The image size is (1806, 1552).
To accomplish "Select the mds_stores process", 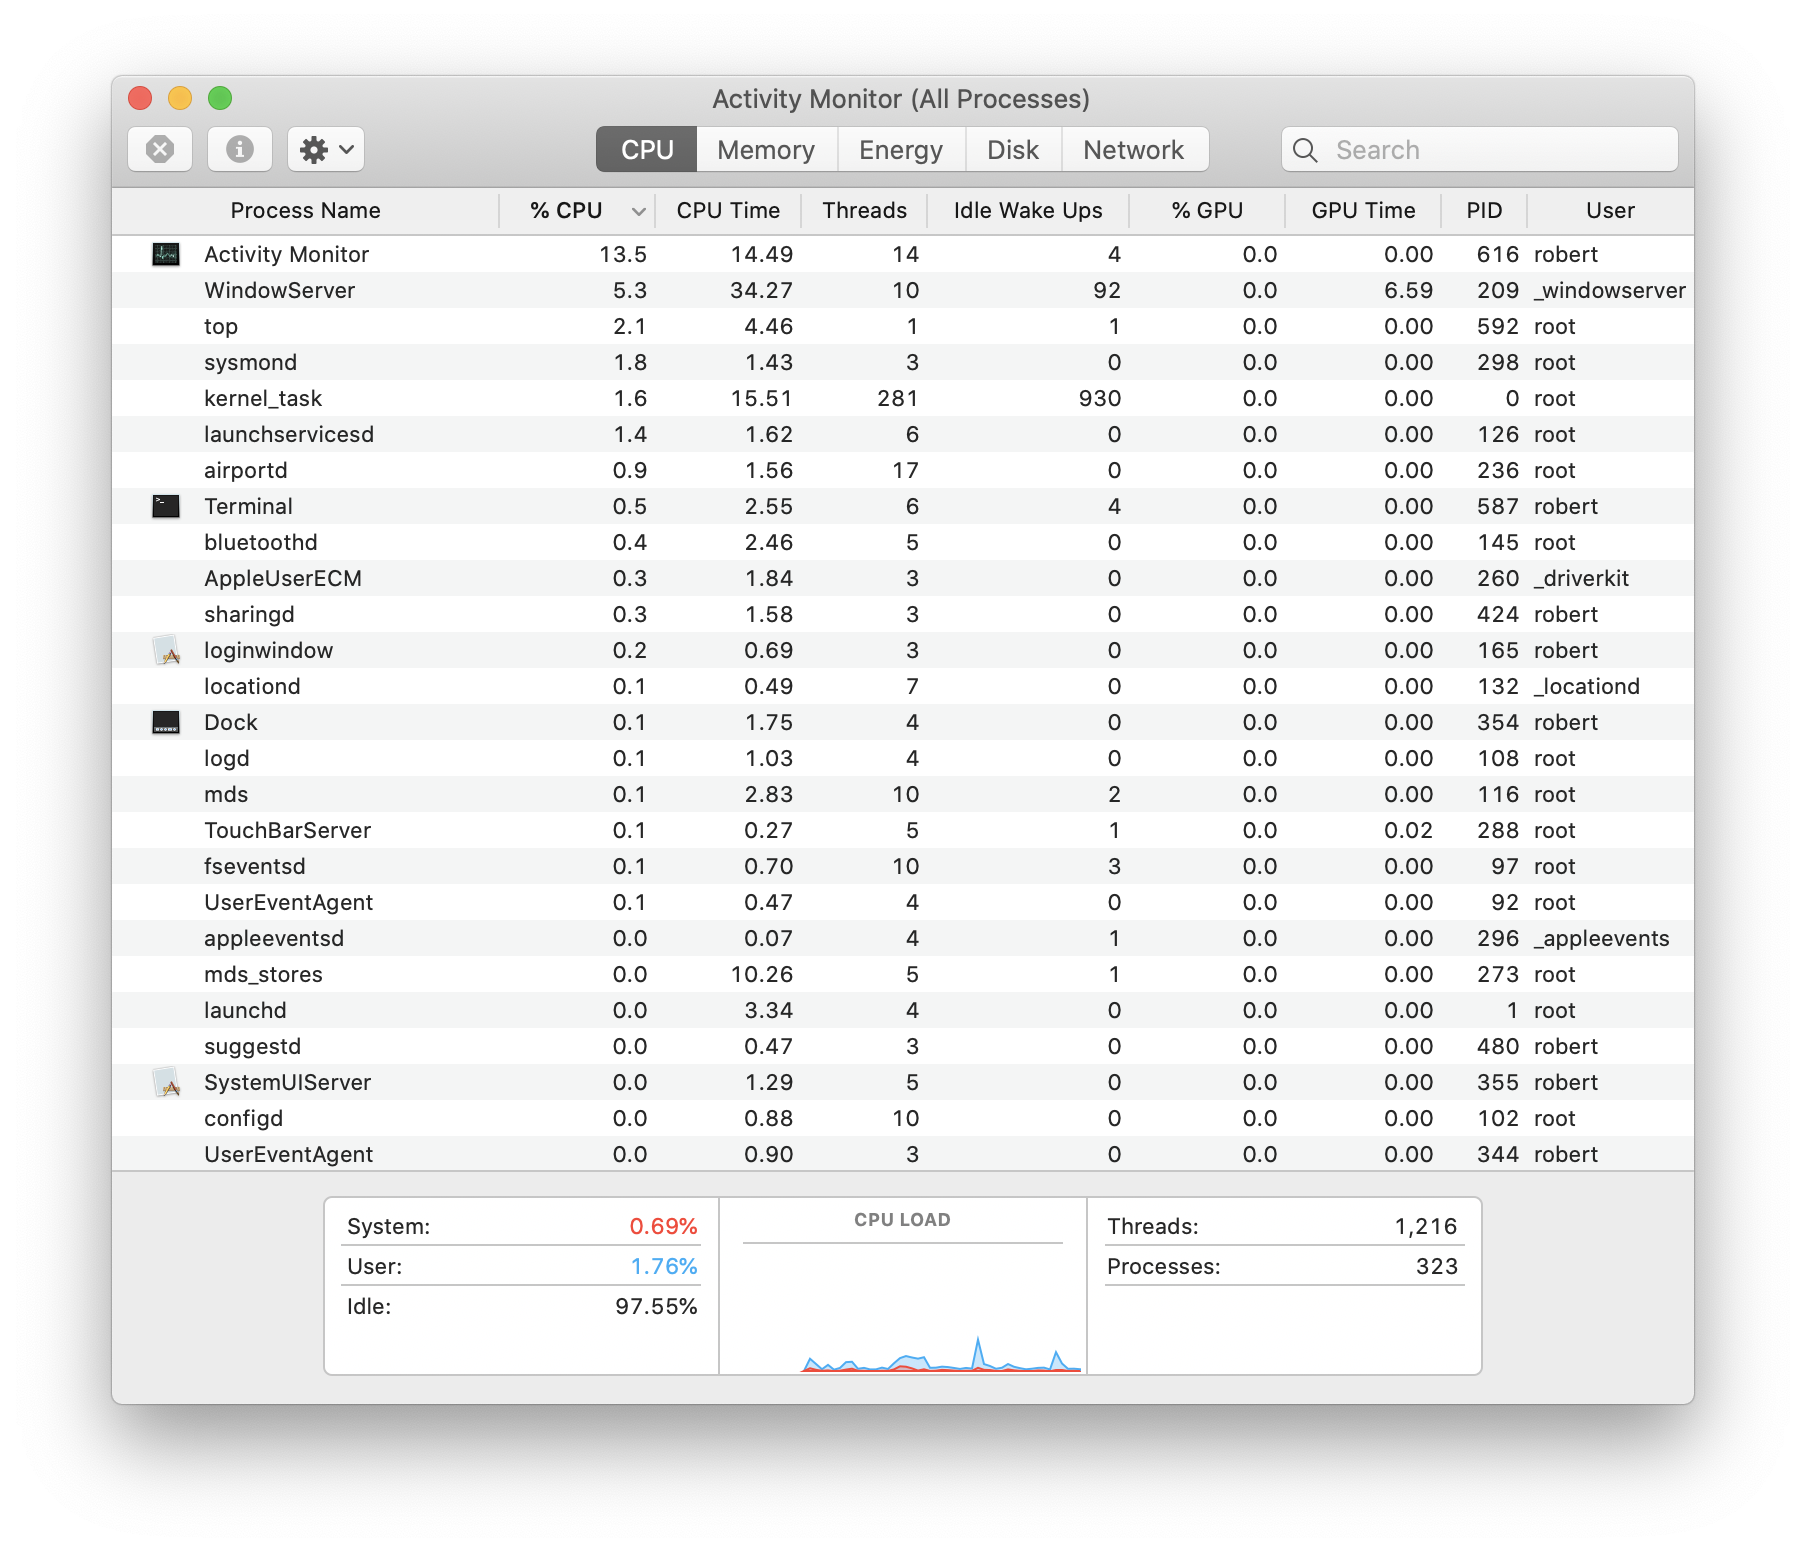I will pos(903,974).
